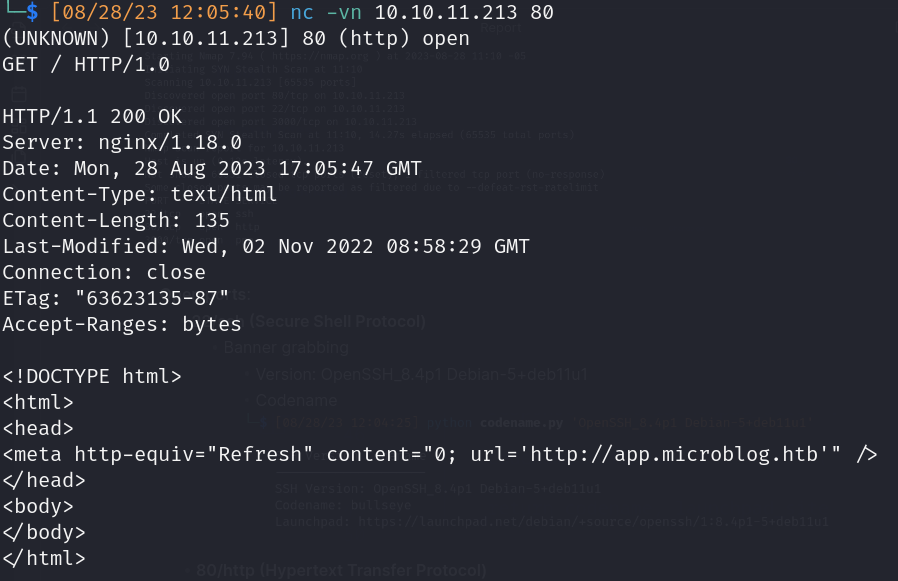
Task: Click the http-equiv="Refresh" attribute
Action: click(x=194, y=454)
